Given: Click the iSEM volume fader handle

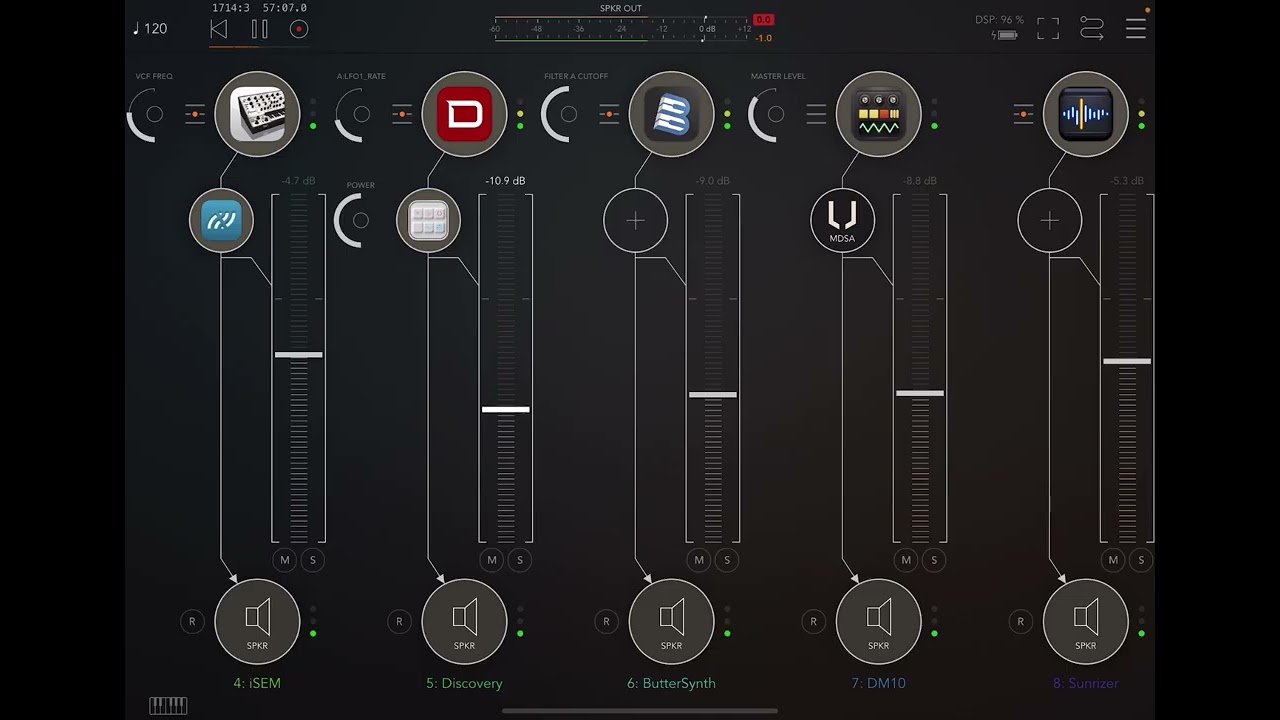Looking at the screenshot, I should click(299, 355).
